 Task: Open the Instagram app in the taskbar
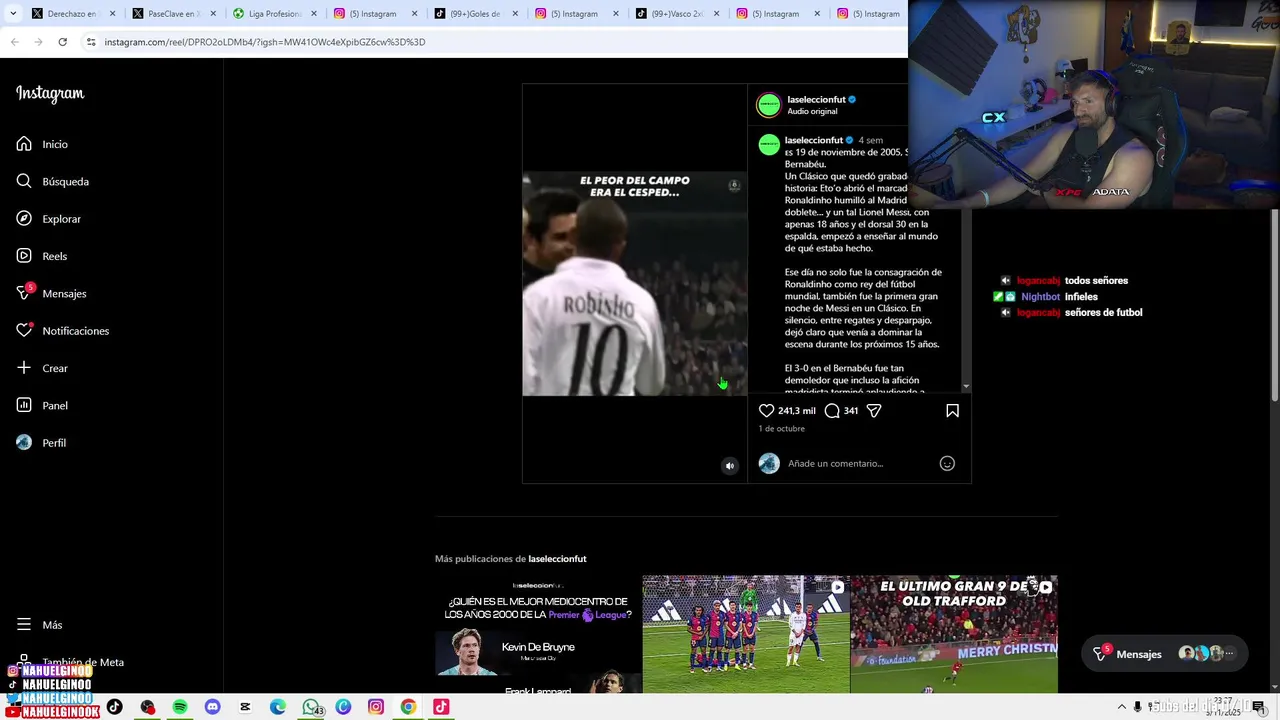(376, 707)
